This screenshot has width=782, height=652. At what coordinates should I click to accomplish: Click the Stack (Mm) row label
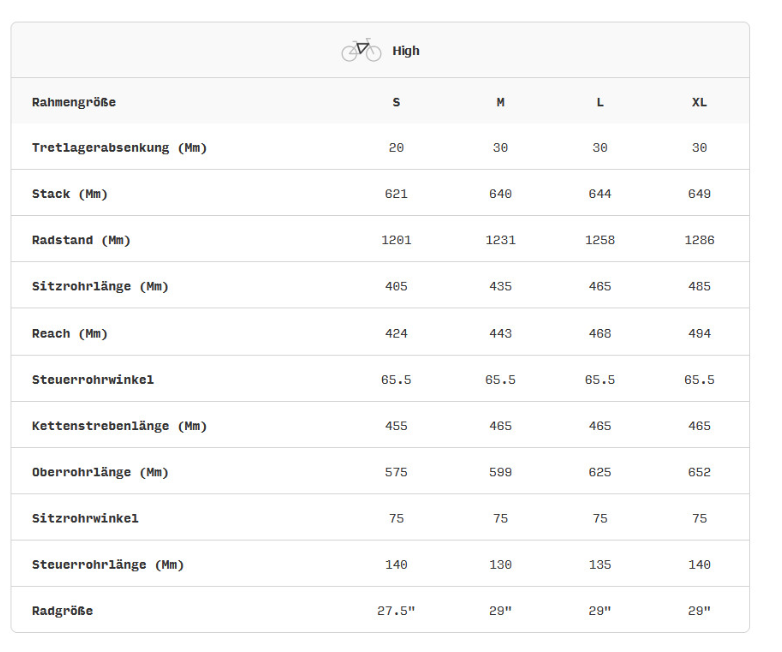tap(70, 194)
